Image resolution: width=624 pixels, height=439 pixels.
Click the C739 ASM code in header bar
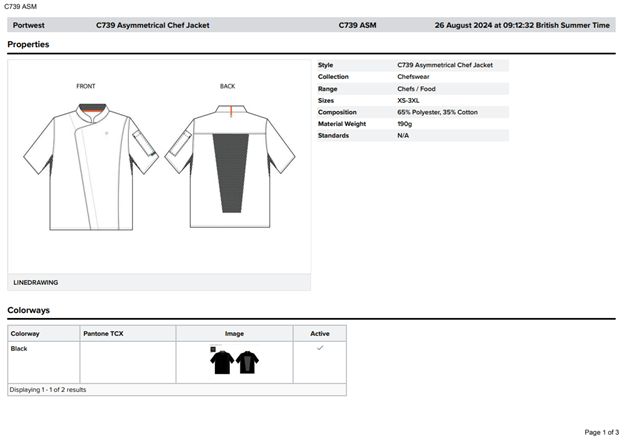pos(357,24)
